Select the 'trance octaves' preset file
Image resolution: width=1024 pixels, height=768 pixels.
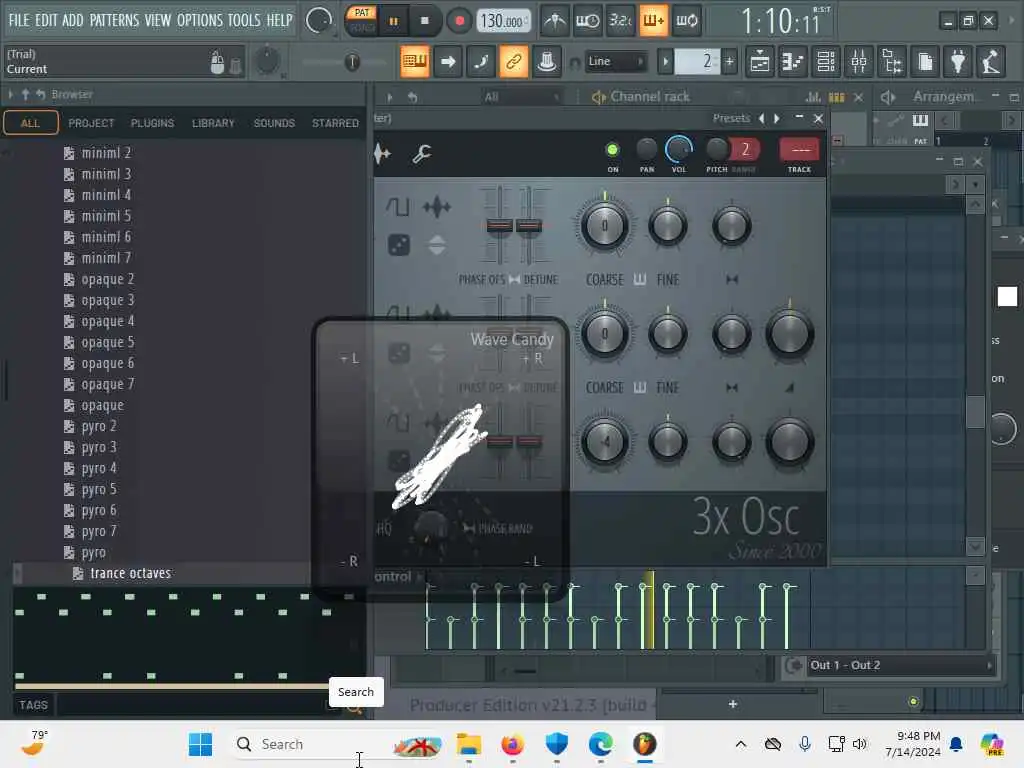coord(131,573)
